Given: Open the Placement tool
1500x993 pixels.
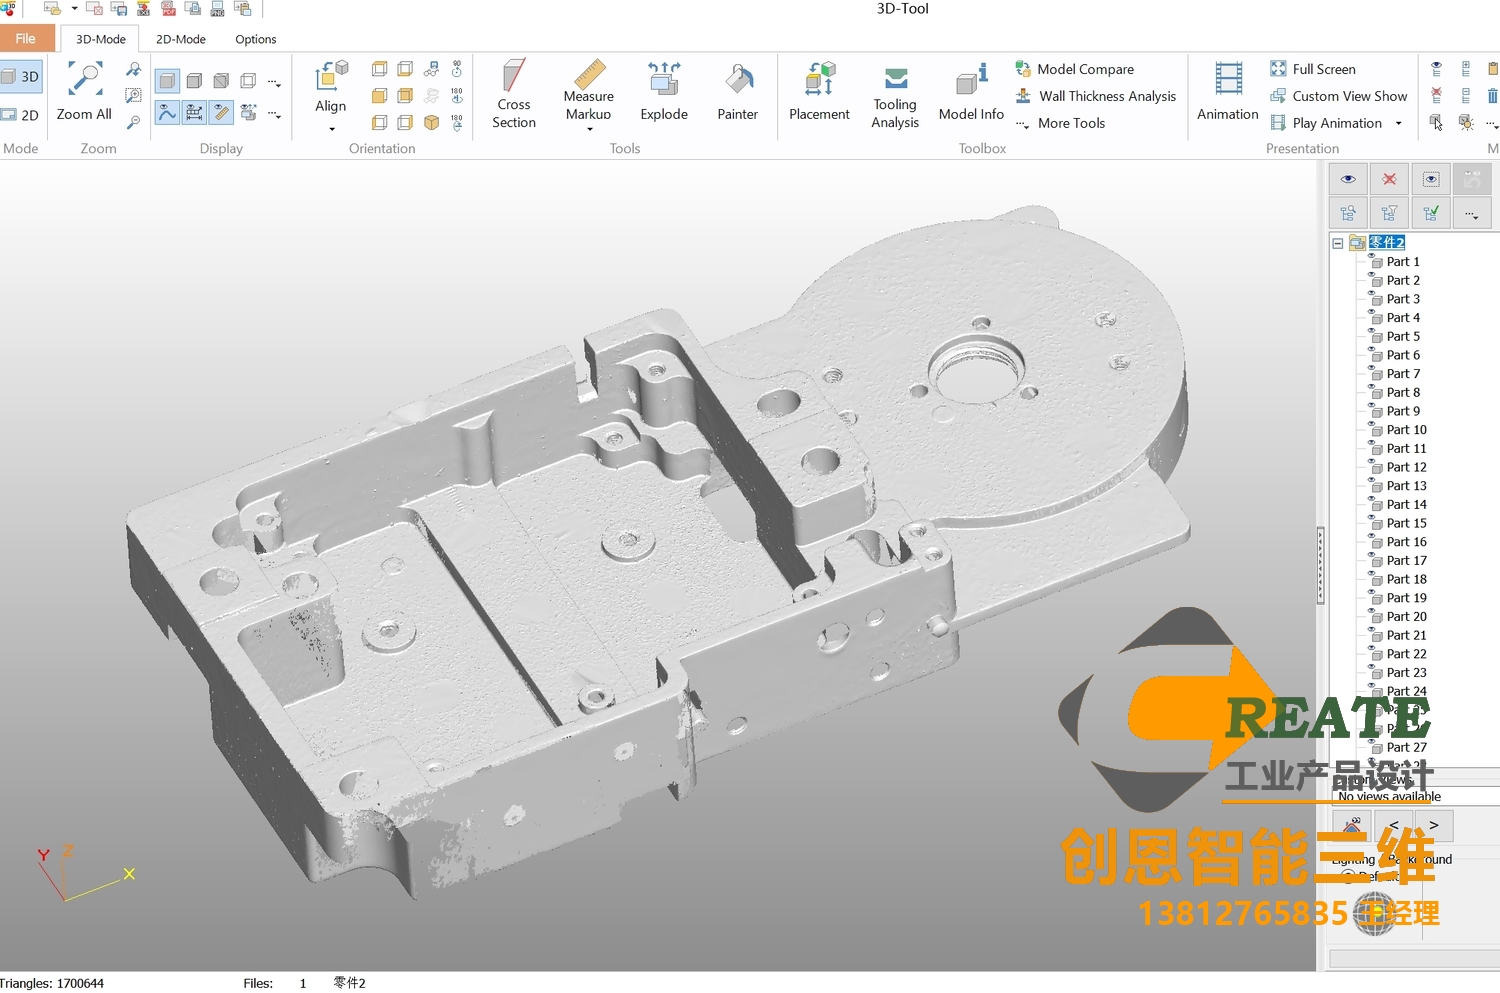Looking at the screenshot, I should (x=819, y=92).
